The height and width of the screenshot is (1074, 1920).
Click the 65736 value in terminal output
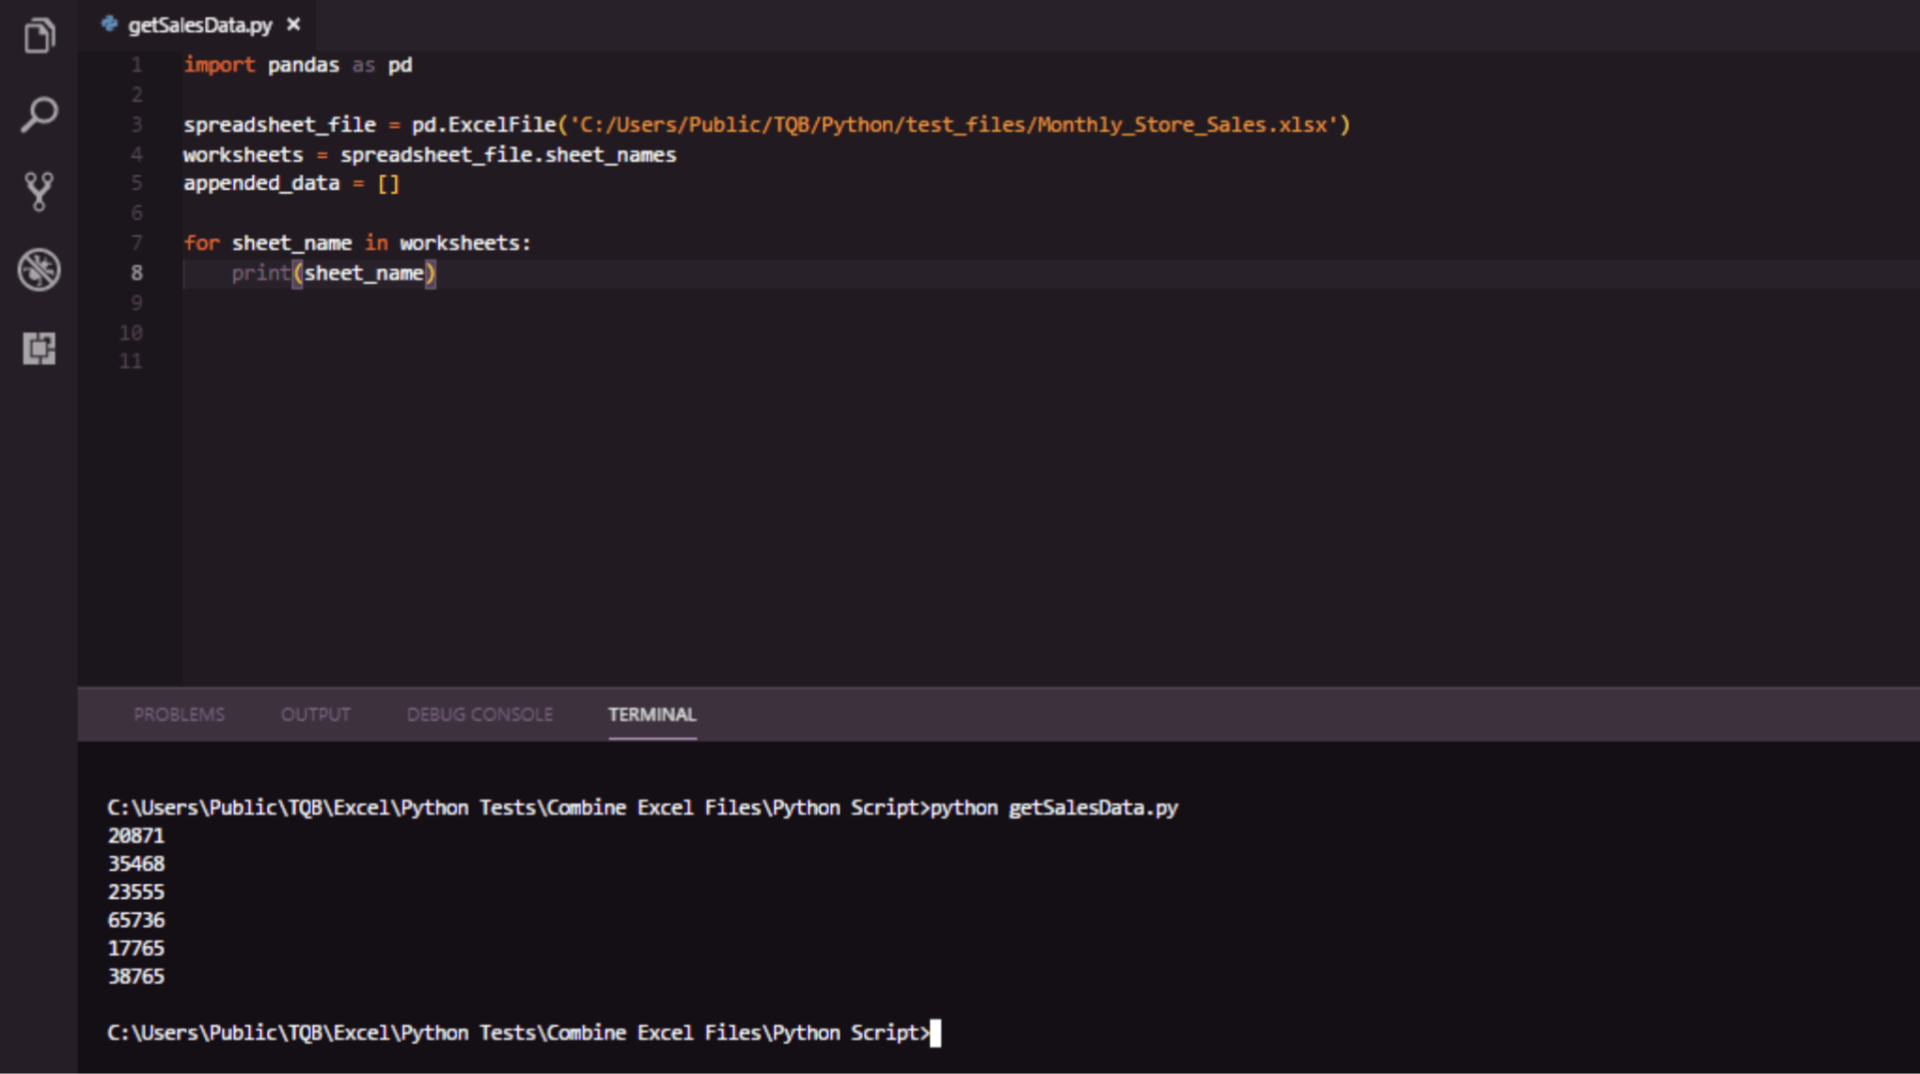point(136,920)
